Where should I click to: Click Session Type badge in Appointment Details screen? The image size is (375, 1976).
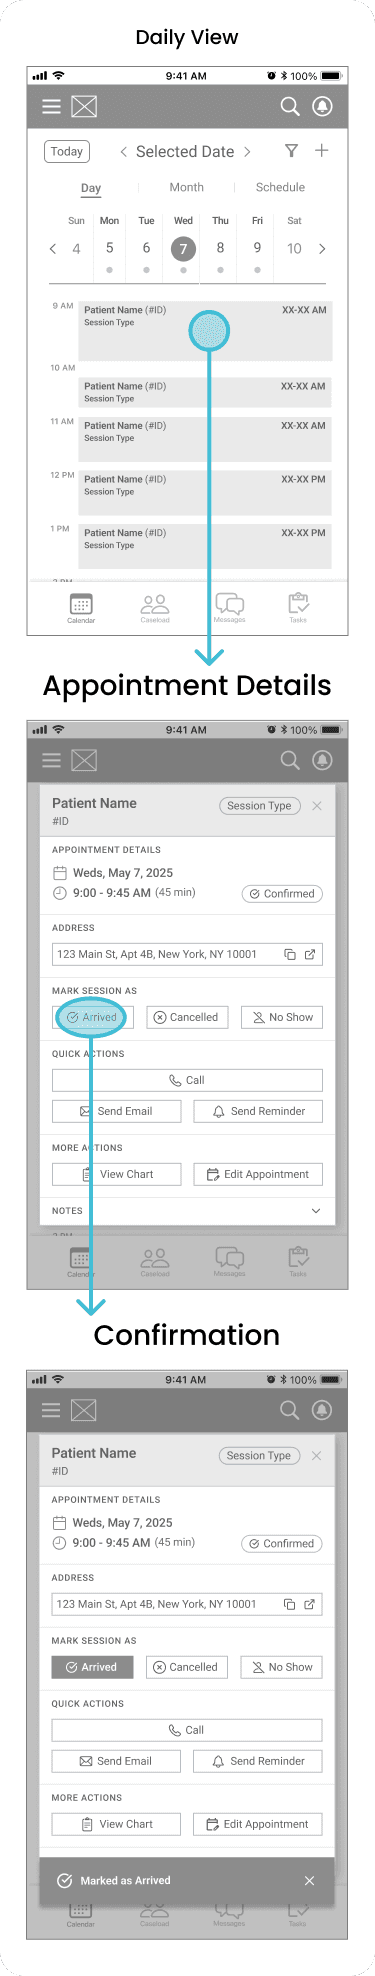[x=259, y=806]
